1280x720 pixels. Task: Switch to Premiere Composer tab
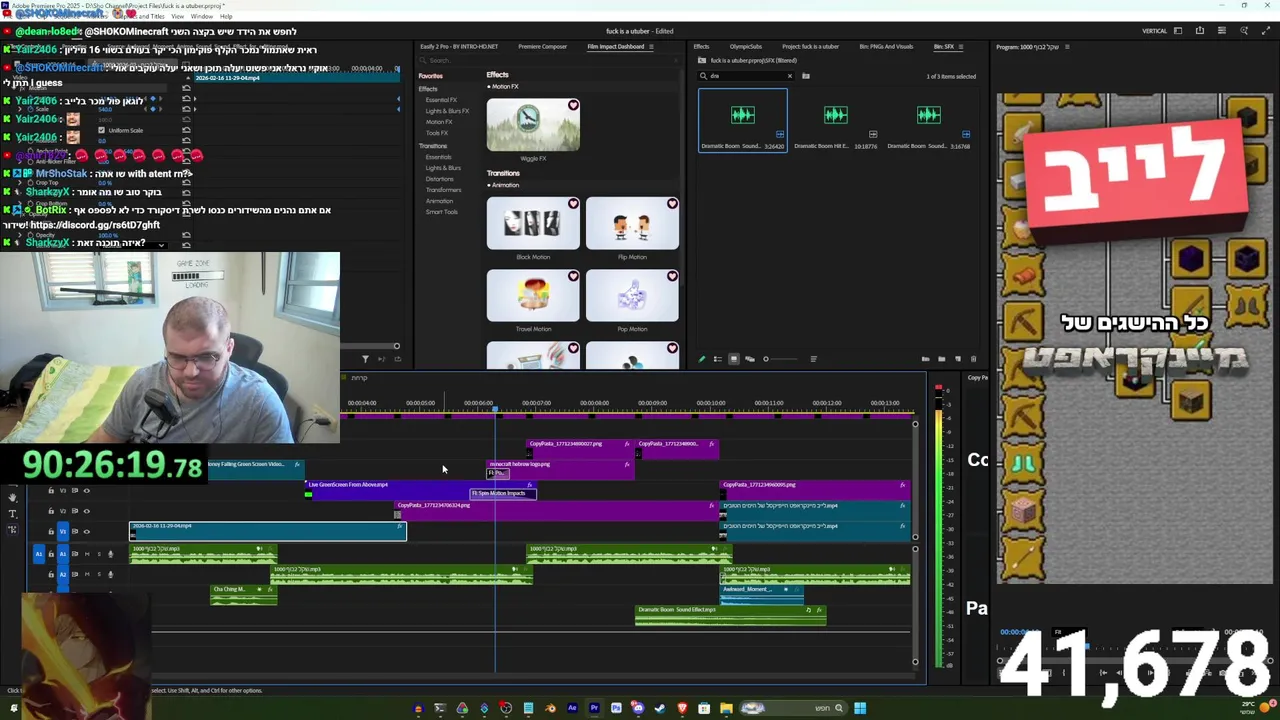point(542,47)
